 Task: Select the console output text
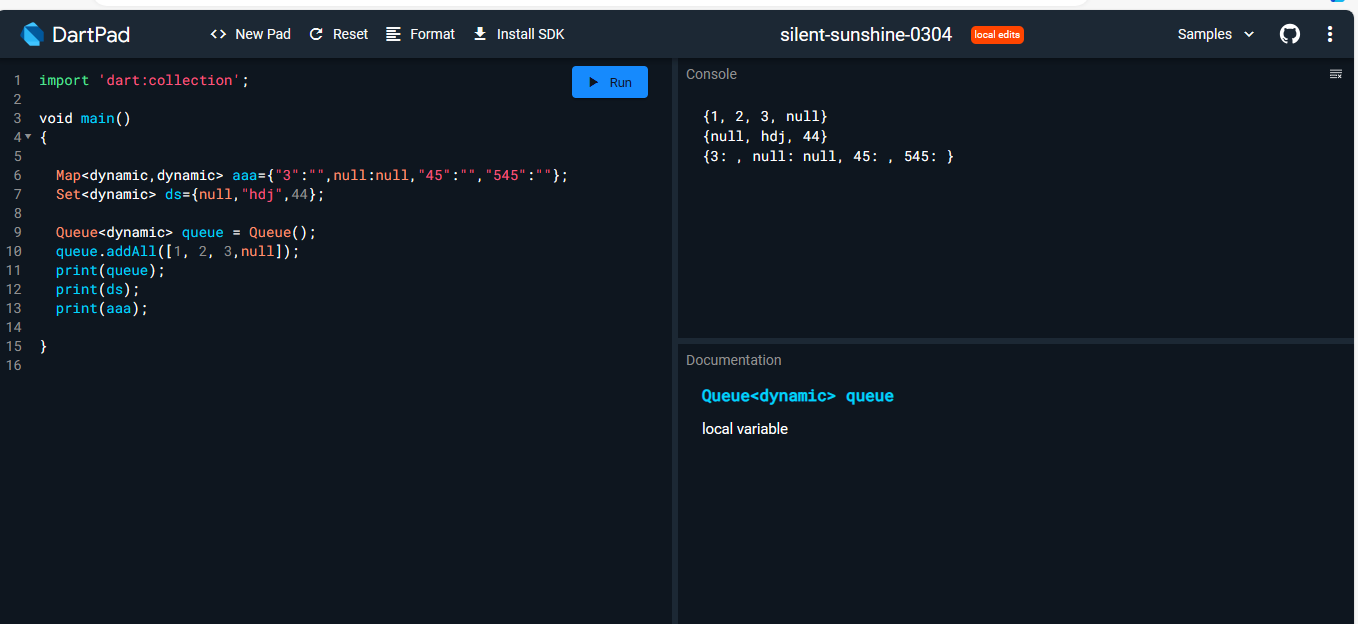click(828, 135)
